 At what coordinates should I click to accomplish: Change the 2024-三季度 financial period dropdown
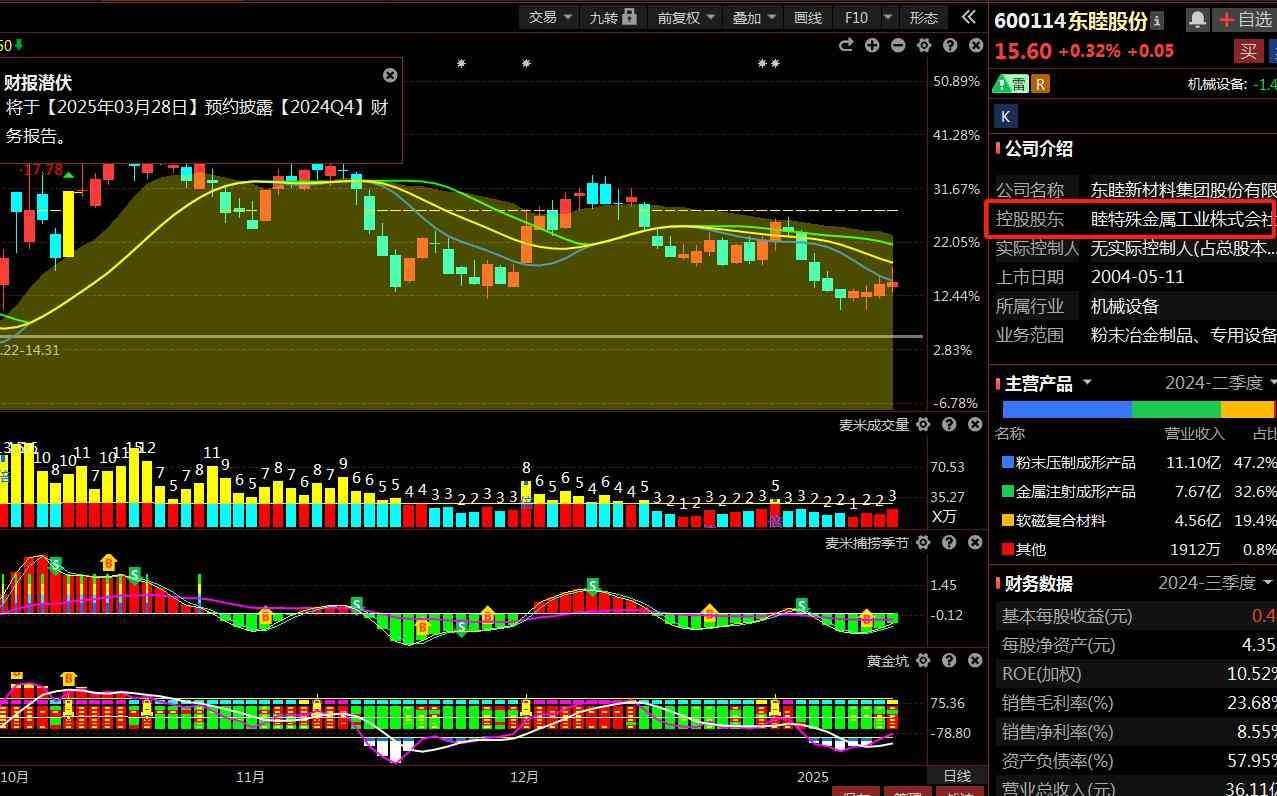coord(1216,583)
